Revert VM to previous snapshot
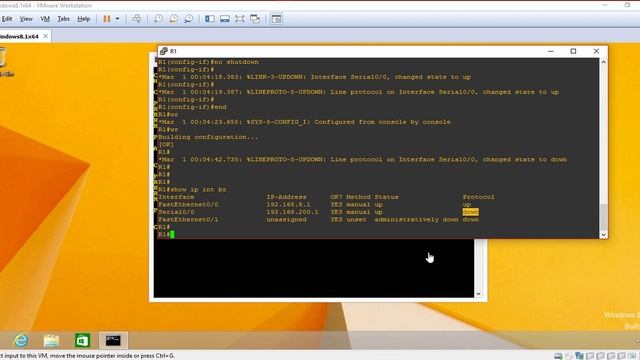This screenshot has width=640, height=360. [173, 19]
